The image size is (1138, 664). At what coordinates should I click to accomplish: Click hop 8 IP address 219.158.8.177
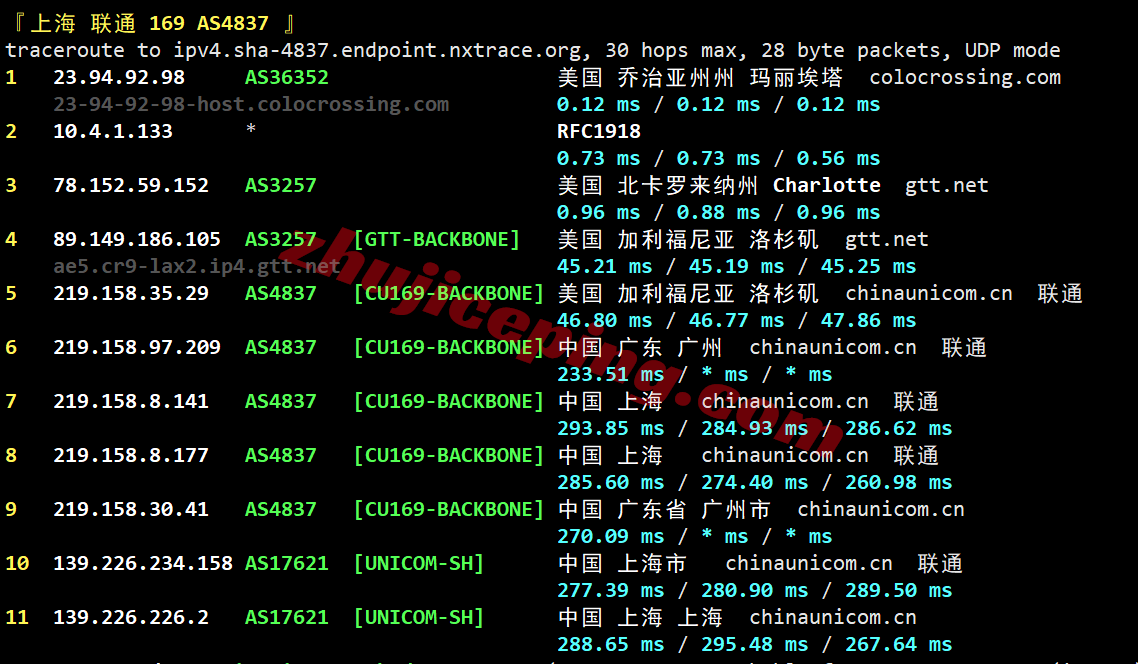click(x=131, y=455)
